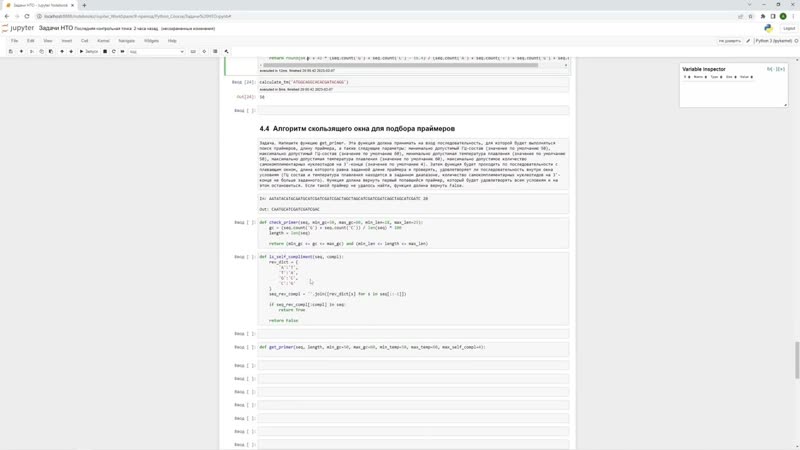Open the Kernel menu
This screenshot has height=450, width=800.
[103, 41]
